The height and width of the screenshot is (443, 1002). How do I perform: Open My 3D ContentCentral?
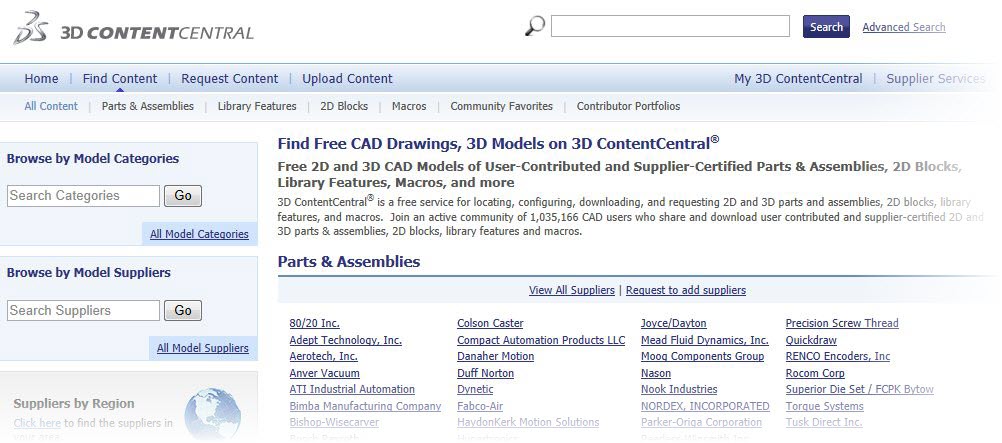click(796, 79)
